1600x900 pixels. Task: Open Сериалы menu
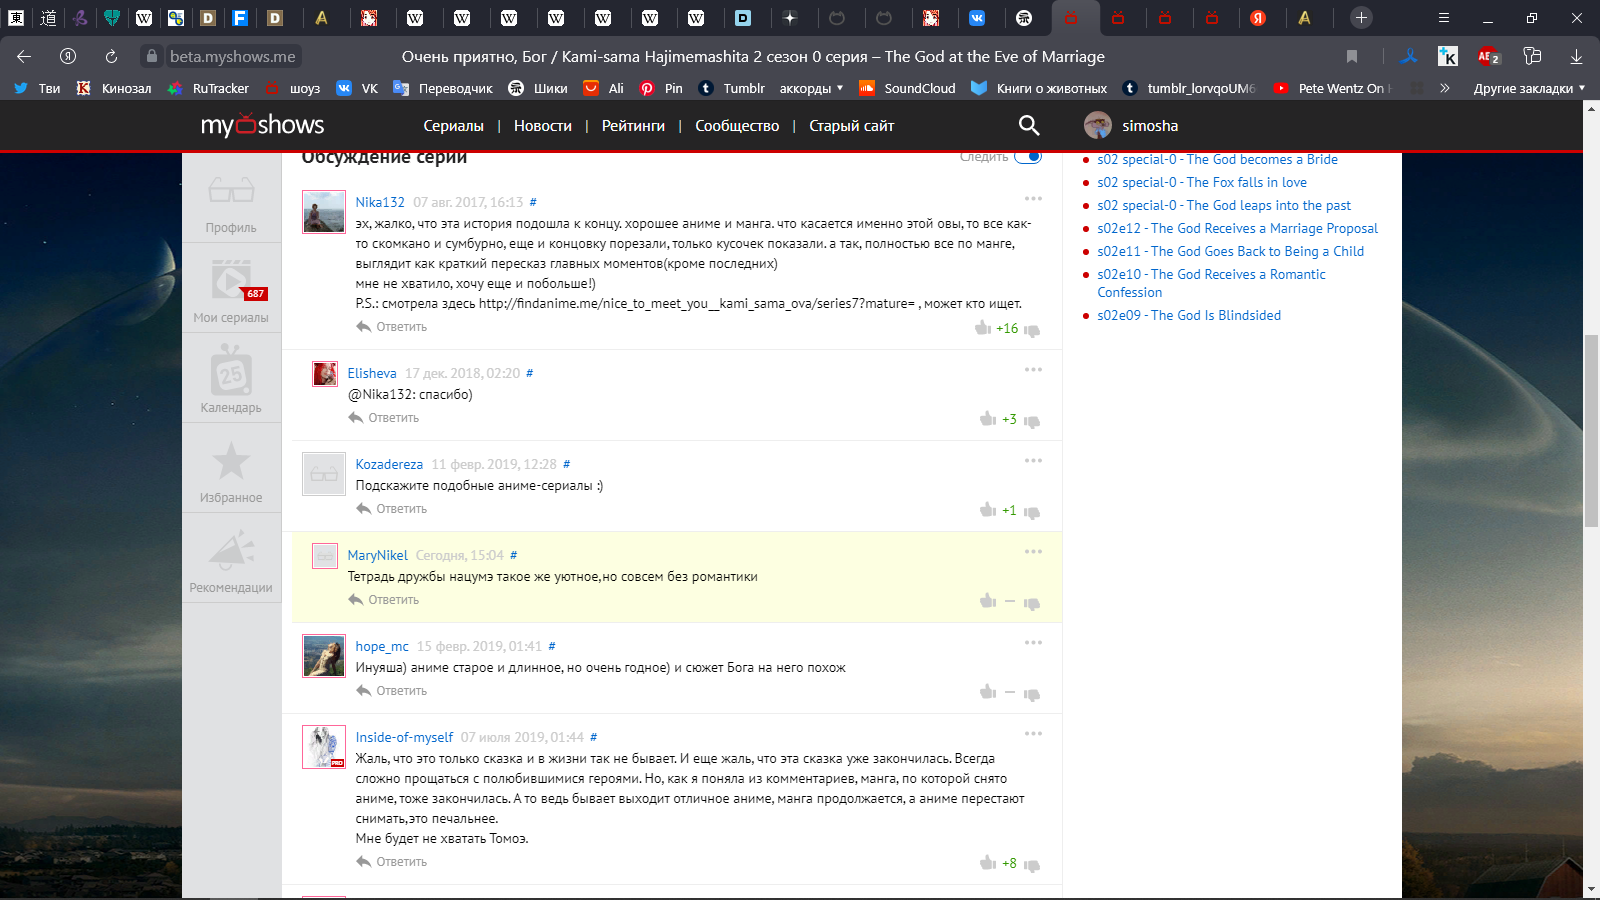point(453,126)
